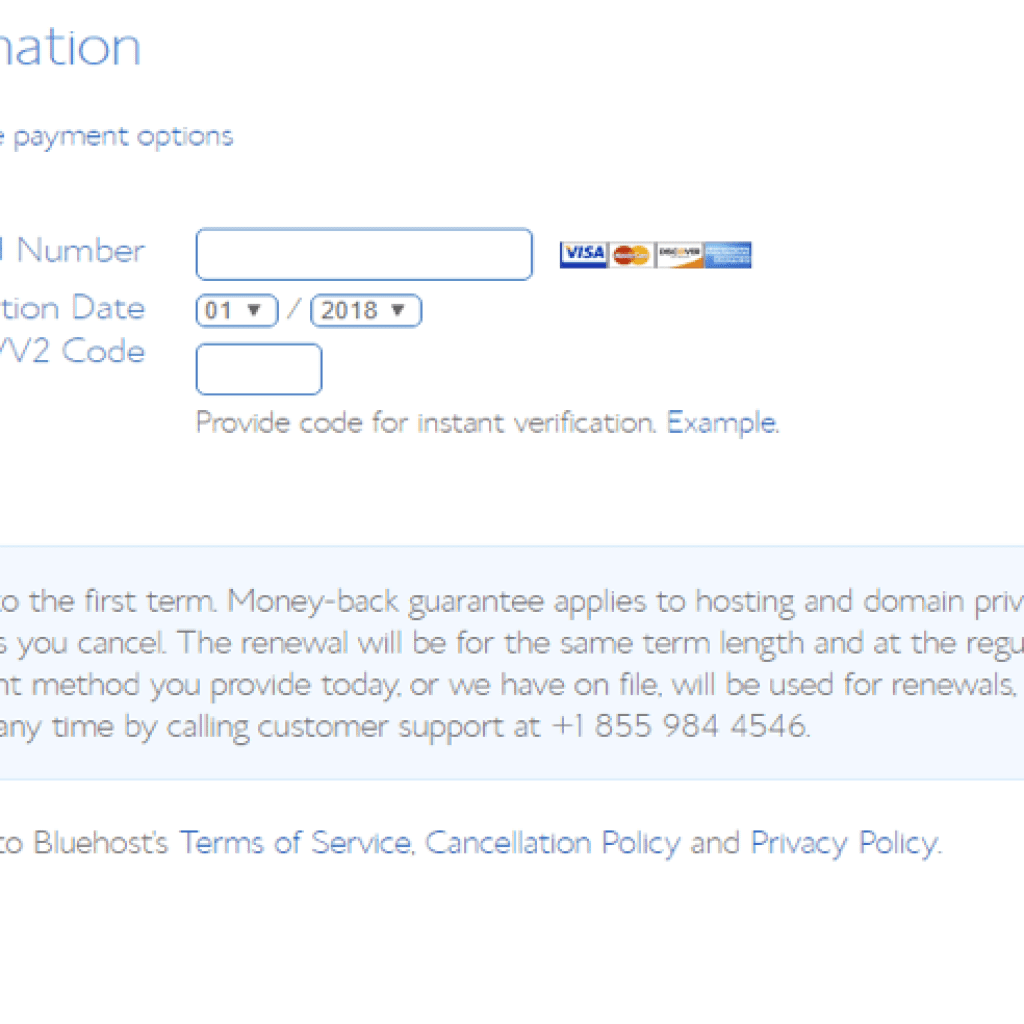Focus the credit card Number input field

click(364, 254)
